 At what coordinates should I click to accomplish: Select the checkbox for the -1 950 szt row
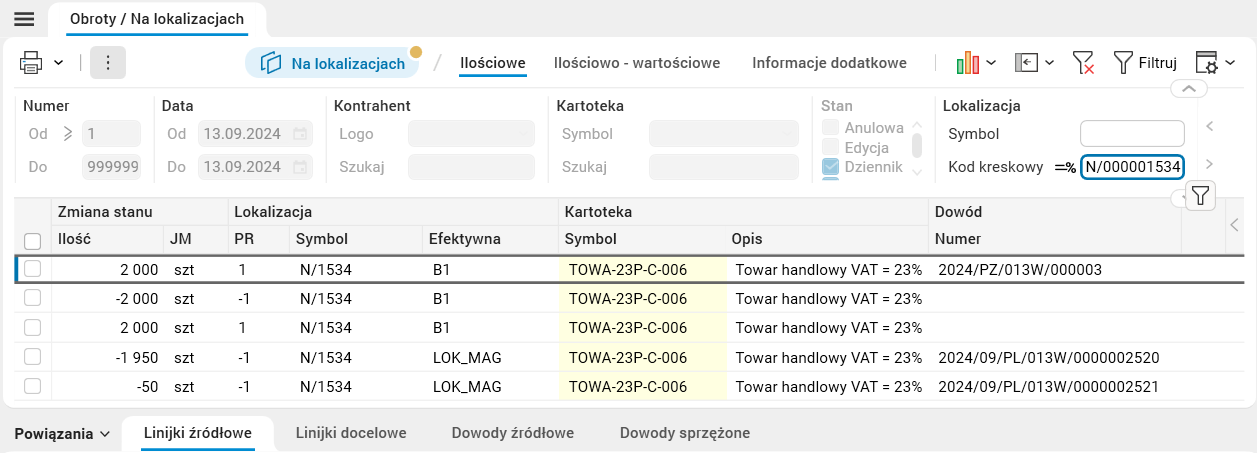tap(33, 357)
